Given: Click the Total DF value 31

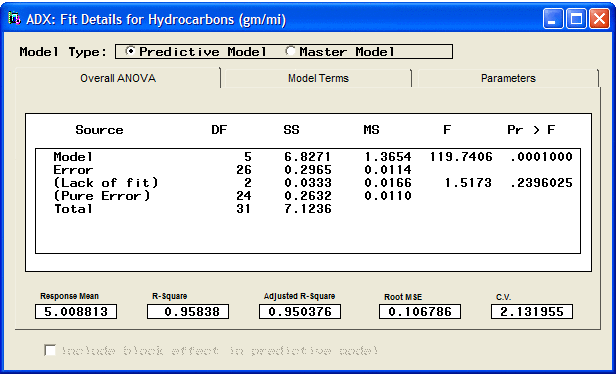Looking at the screenshot, I should [x=244, y=209].
